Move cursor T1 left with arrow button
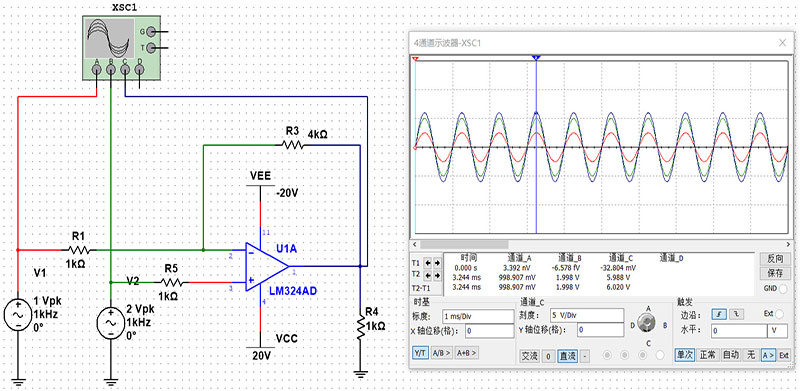Image resolution: width=800 pixels, height=391 pixels. pyautogui.click(x=428, y=263)
